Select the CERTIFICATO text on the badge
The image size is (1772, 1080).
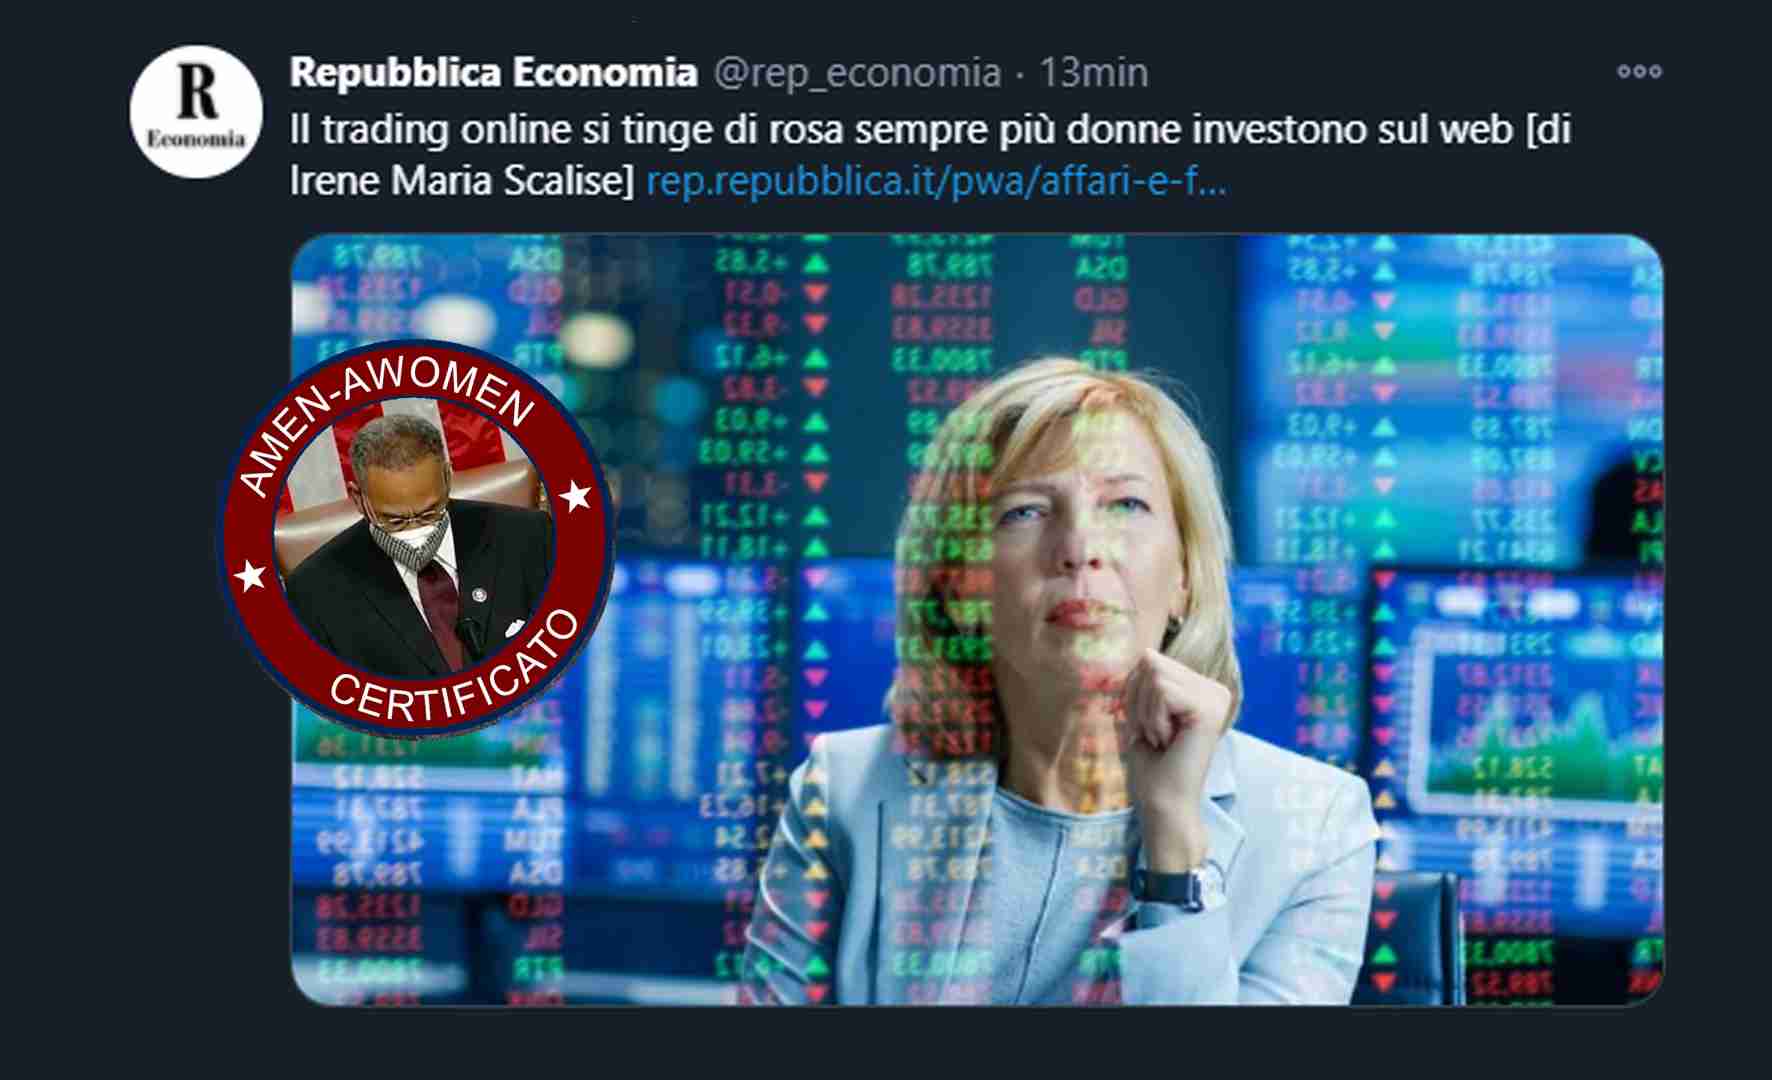coord(456,670)
